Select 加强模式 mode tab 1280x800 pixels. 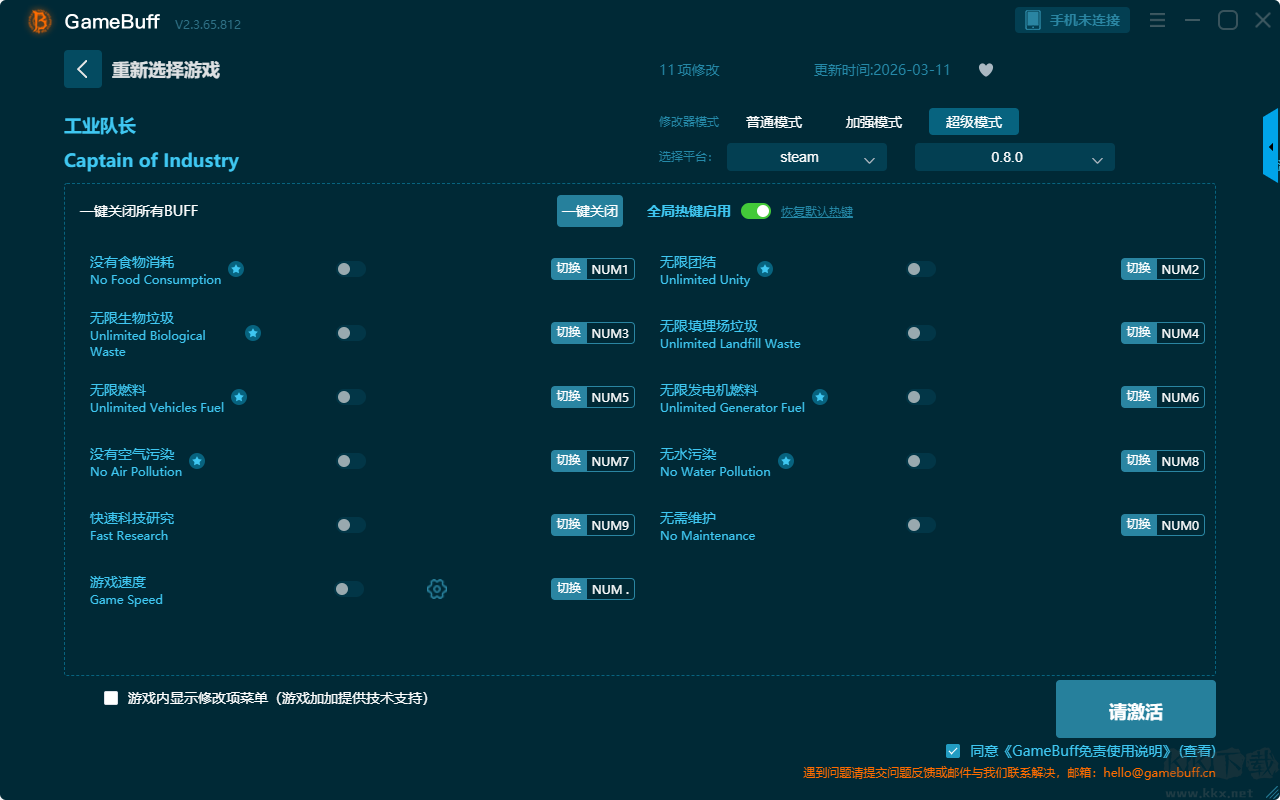coord(874,122)
